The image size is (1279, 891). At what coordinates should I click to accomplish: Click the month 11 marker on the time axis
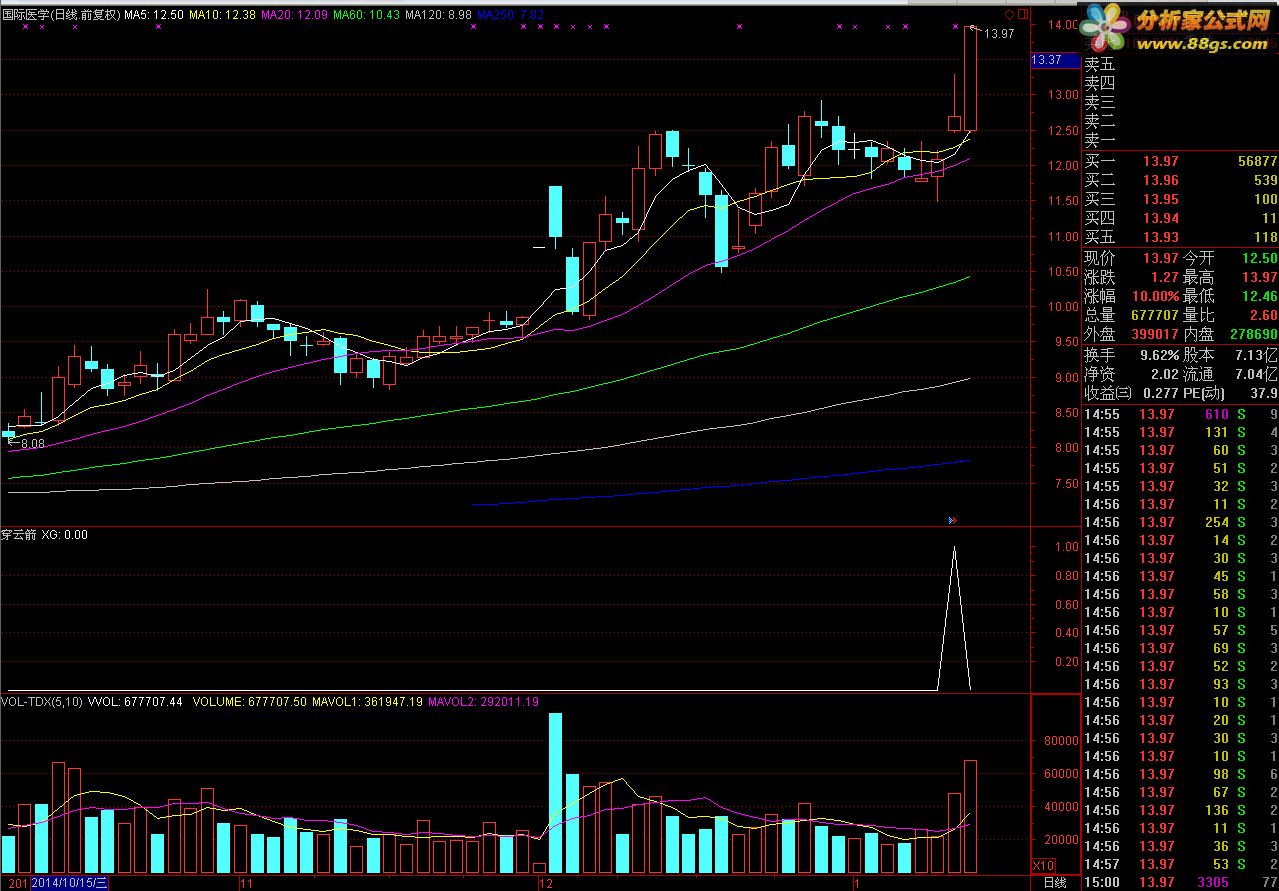click(x=246, y=883)
